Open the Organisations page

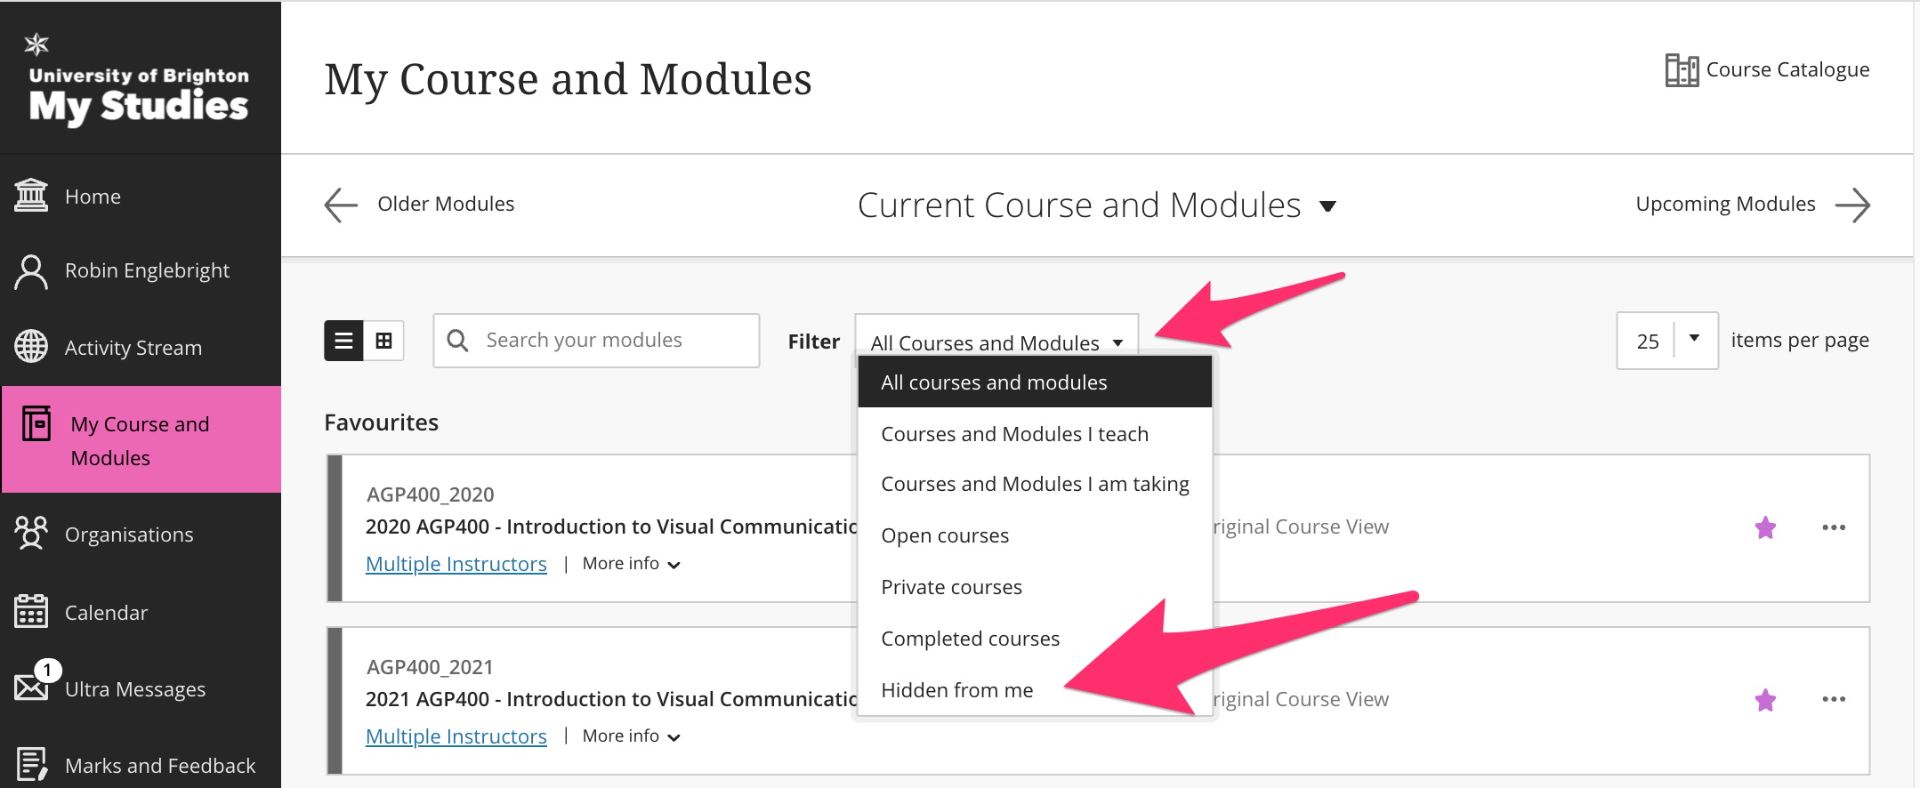pos(128,534)
